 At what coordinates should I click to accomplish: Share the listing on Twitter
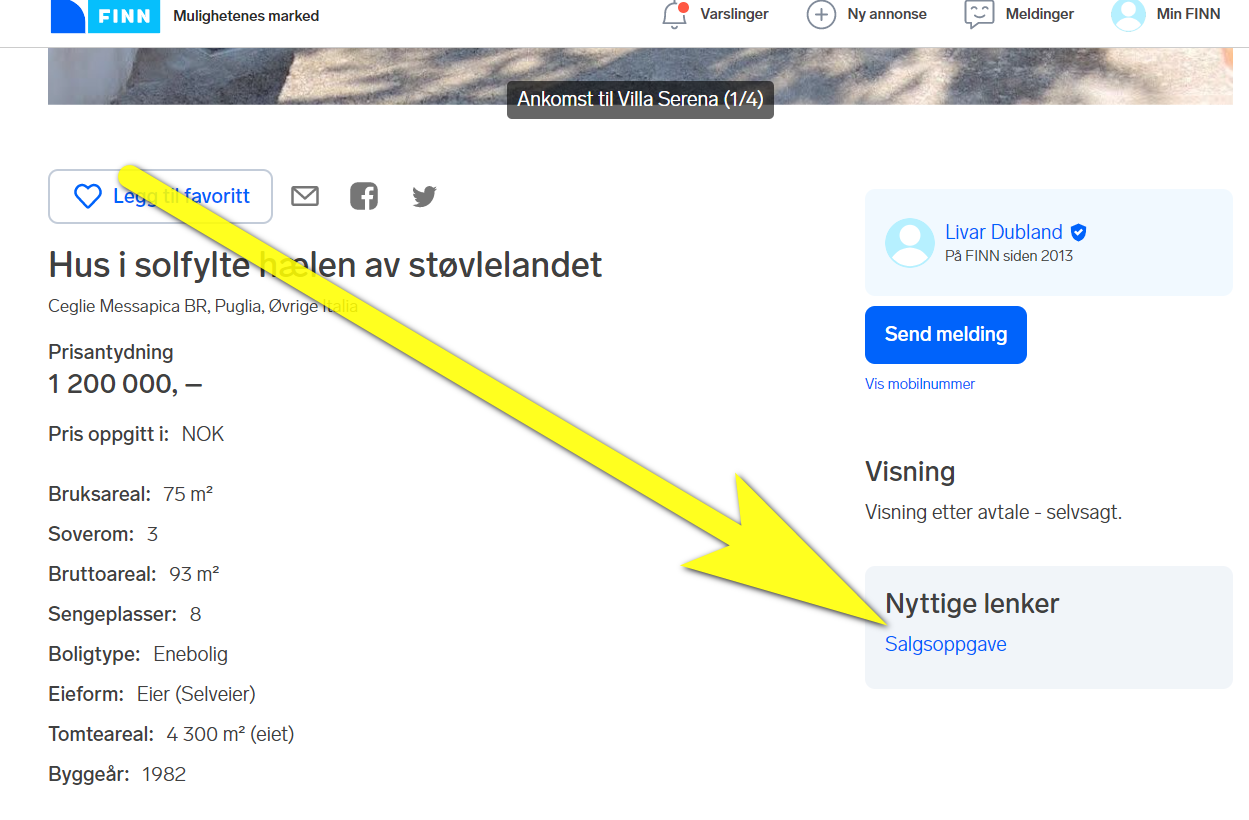click(424, 195)
